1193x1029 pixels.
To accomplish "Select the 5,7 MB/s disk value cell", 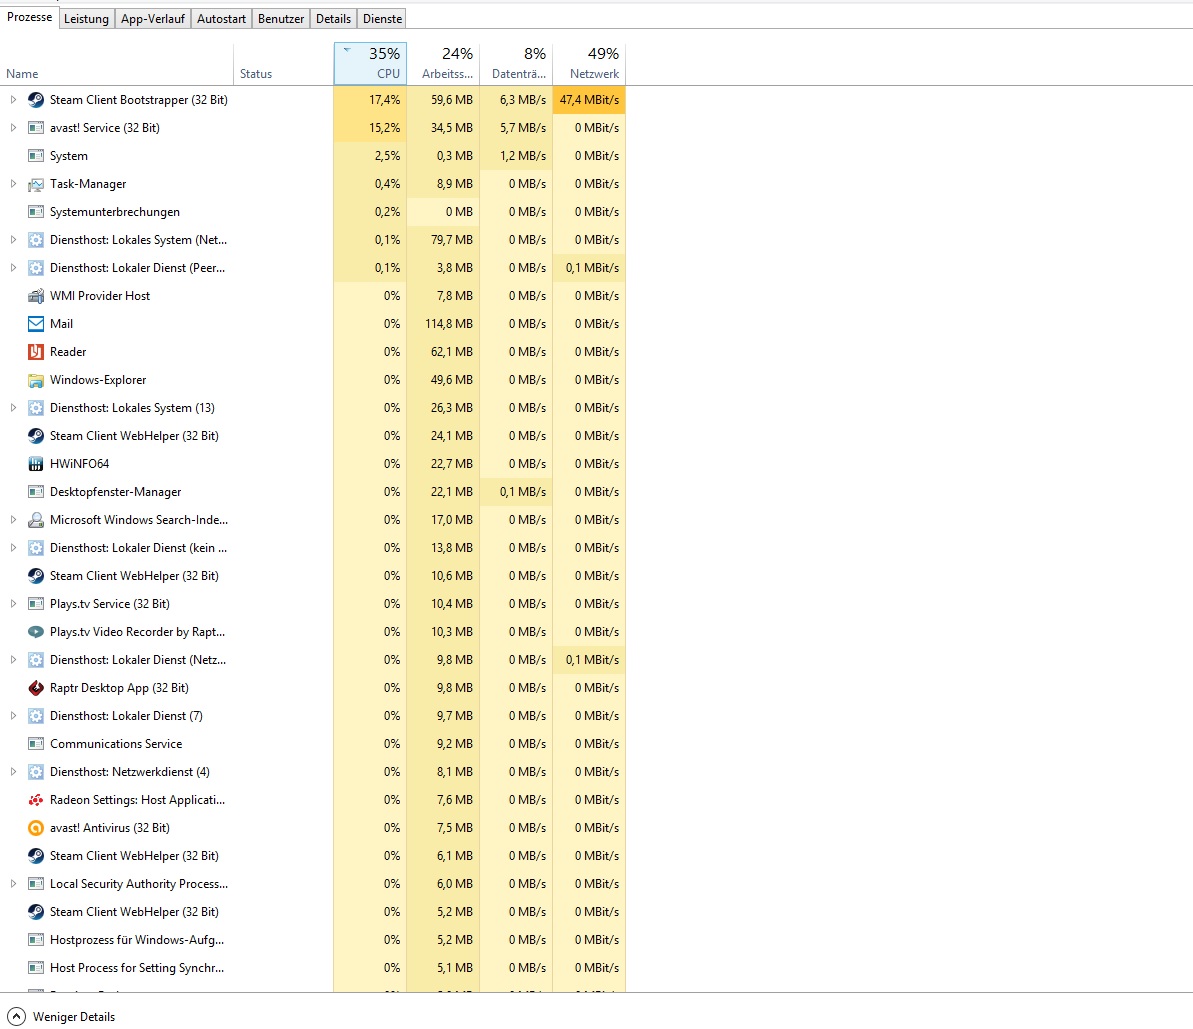I will (x=517, y=128).
